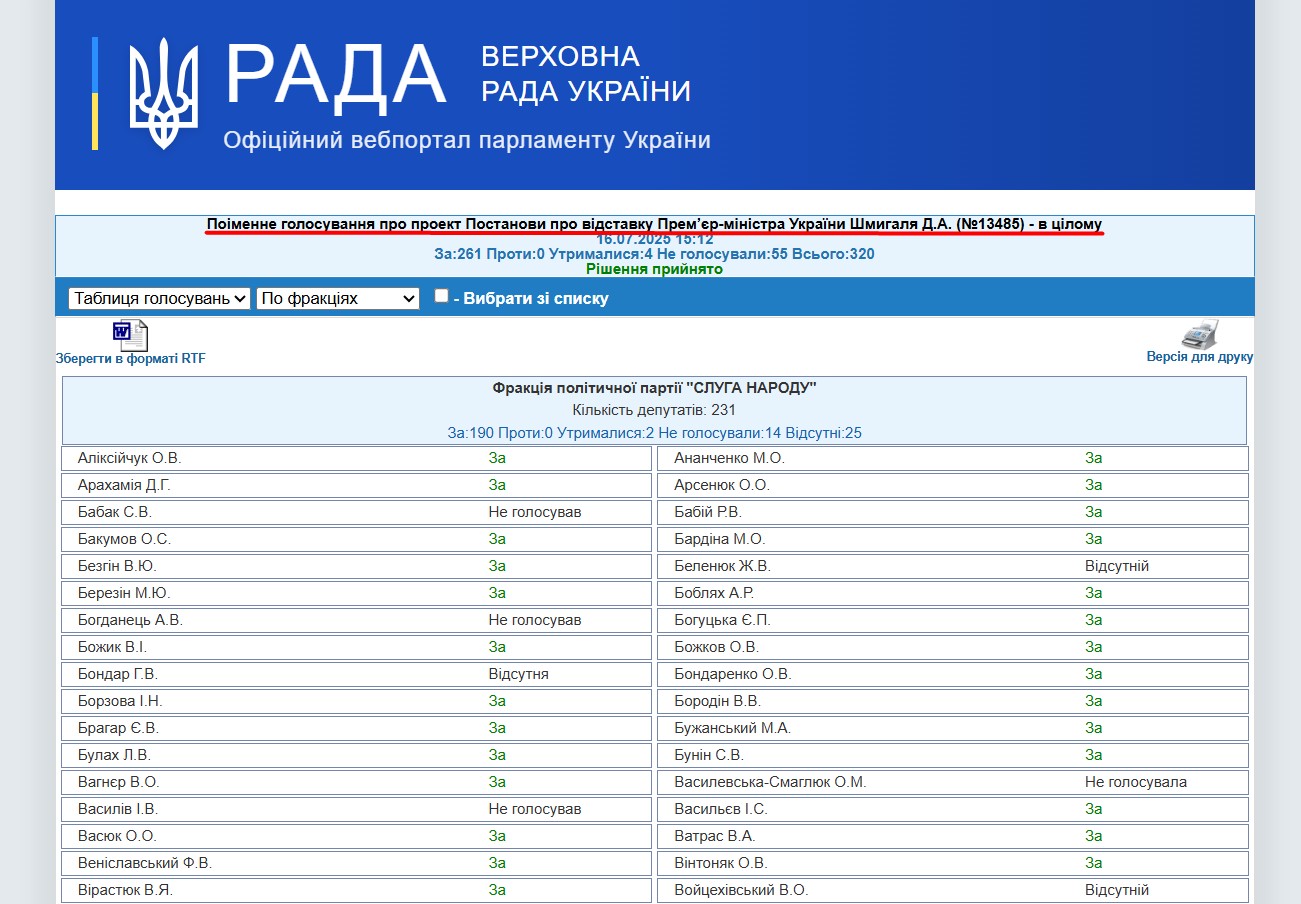1301x904 pixels.
Task: Select deputy Беленюк Ж.В.
Action: click(x=723, y=566)
